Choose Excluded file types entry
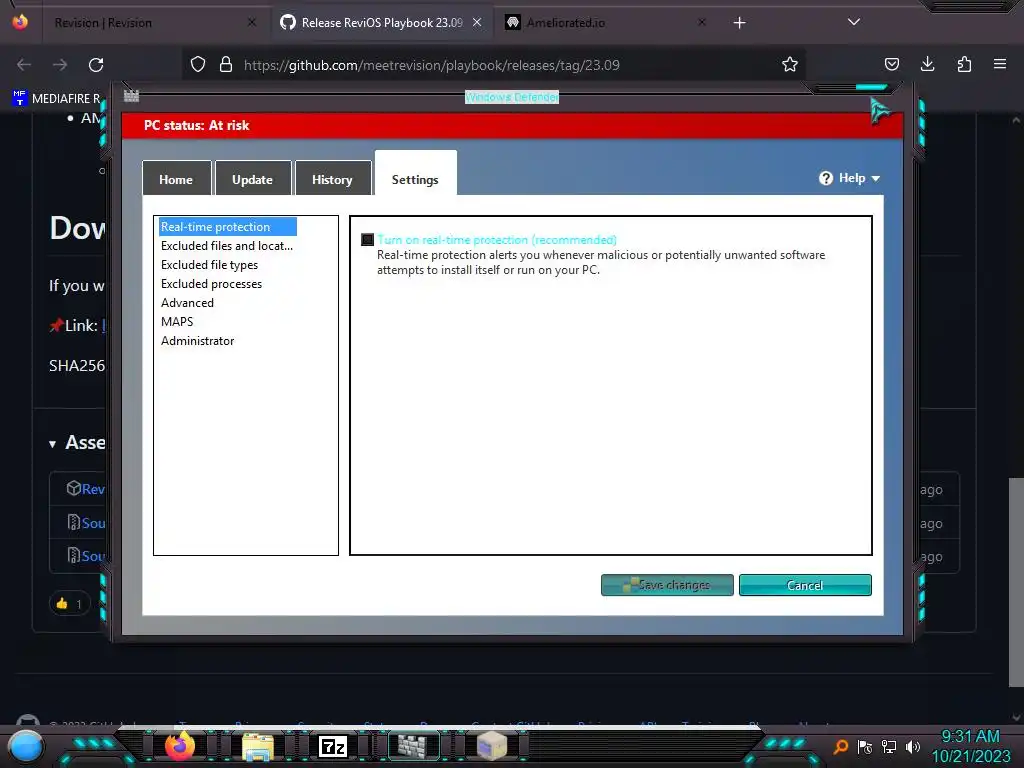 pyautogui.click(x=209, y=264)
